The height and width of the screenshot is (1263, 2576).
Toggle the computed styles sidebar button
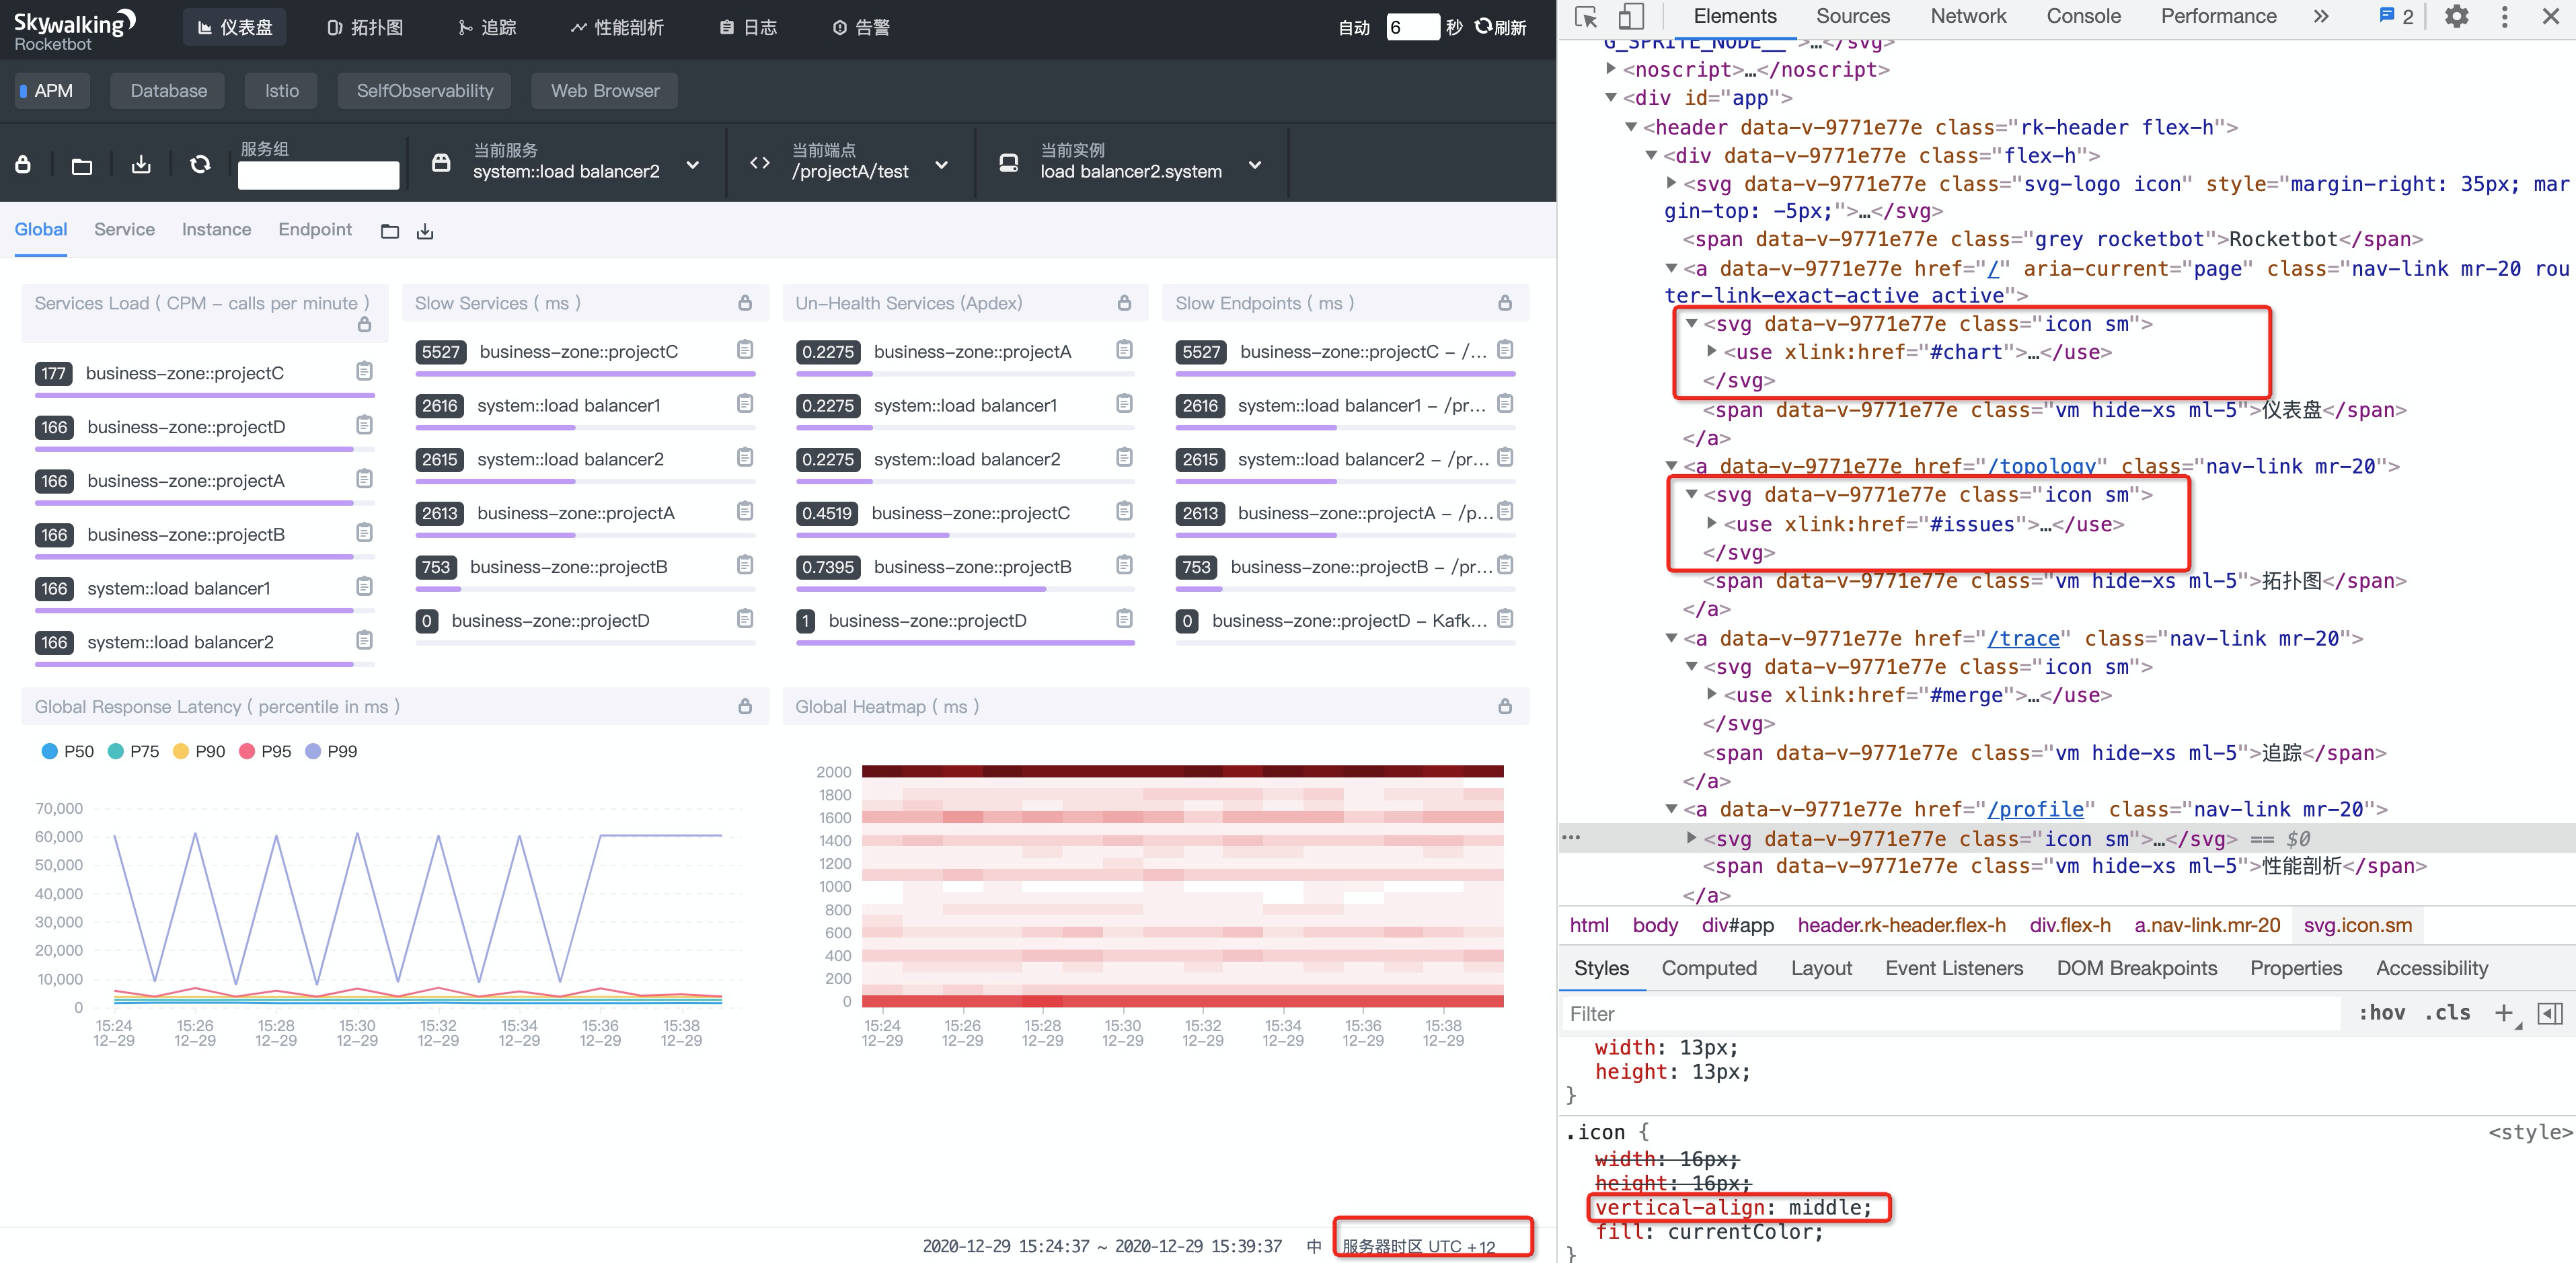point(2550,1013)
